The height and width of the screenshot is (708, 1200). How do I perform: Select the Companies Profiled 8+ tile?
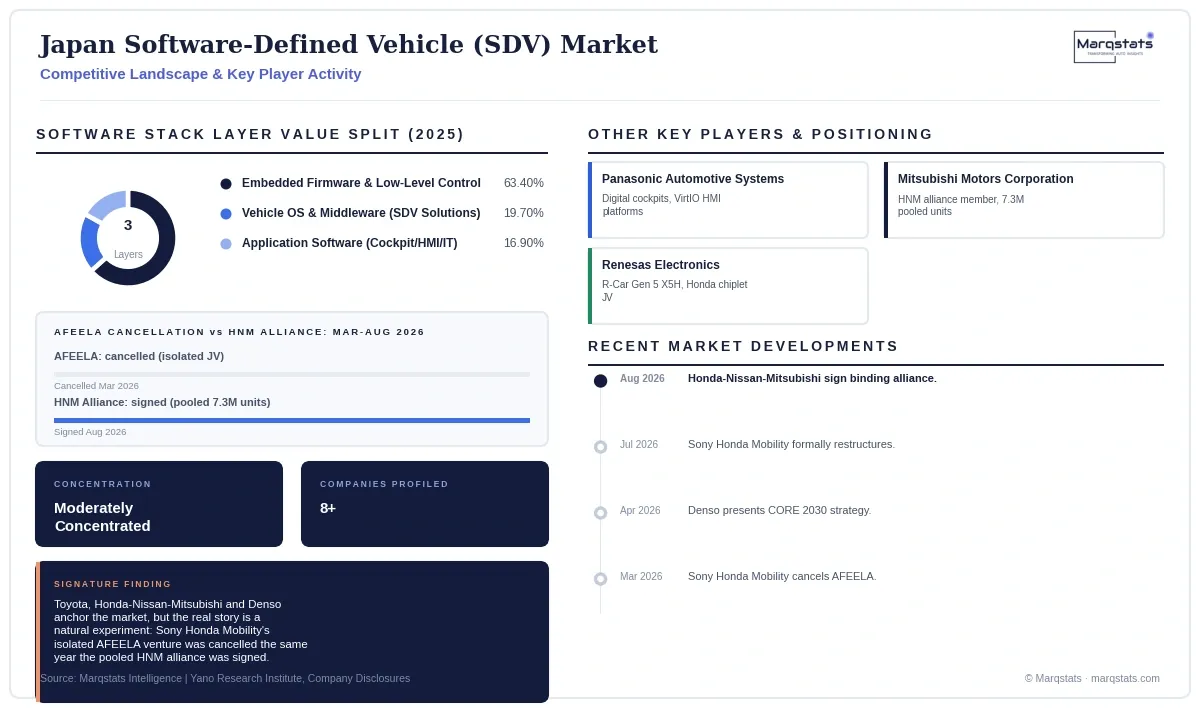click(425, 504)
